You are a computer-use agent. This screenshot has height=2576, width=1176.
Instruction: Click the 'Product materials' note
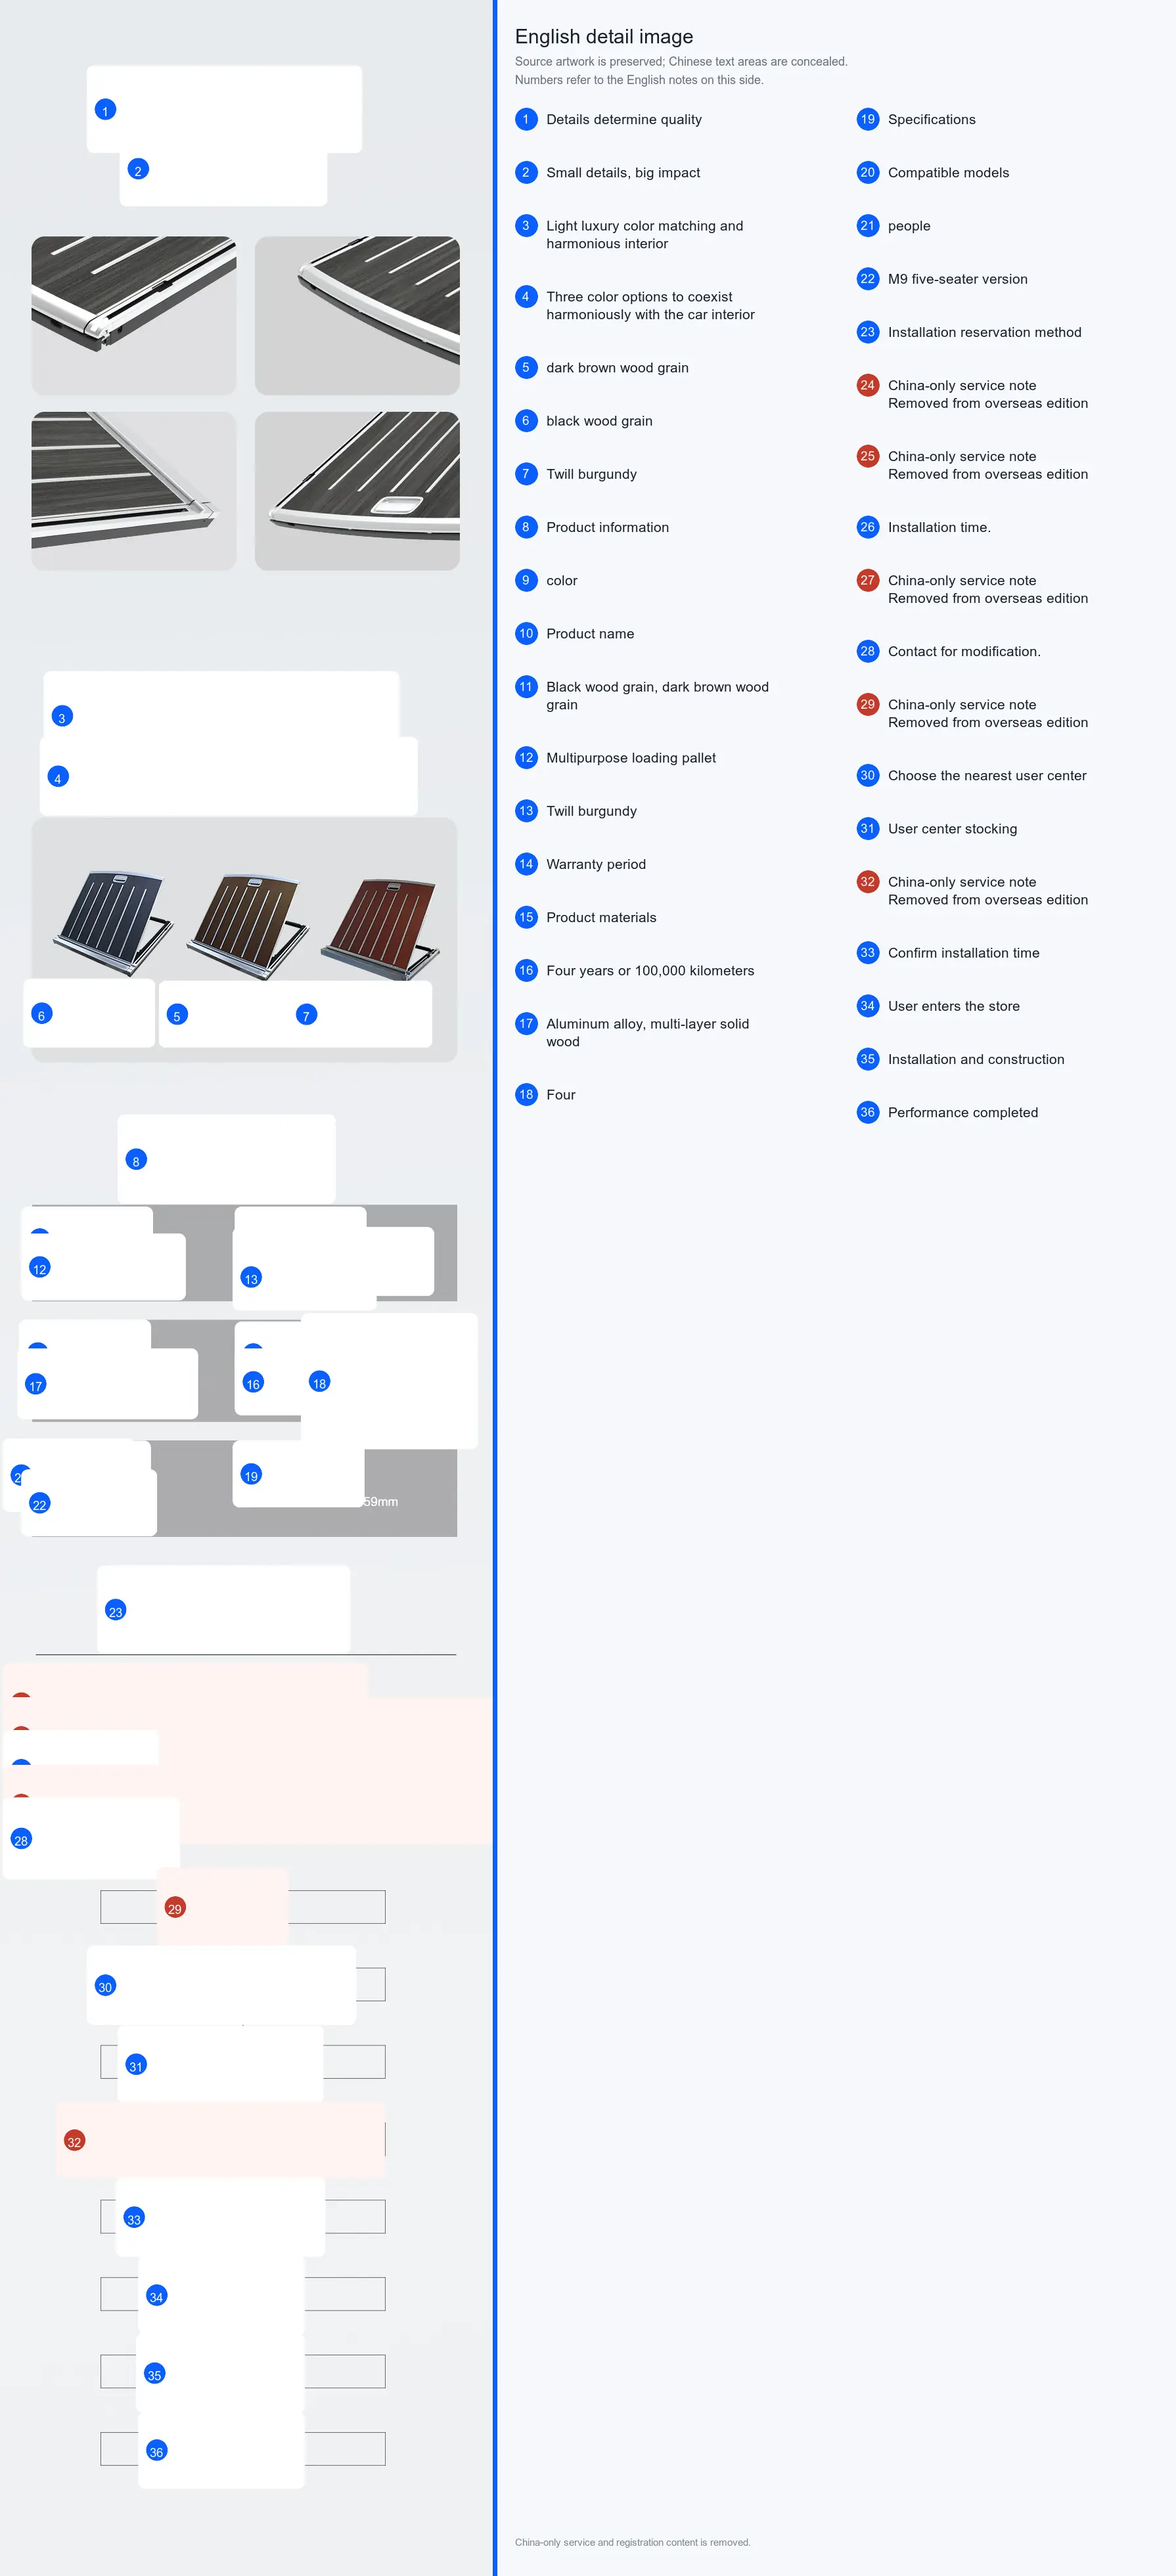(x=601, y=917)
